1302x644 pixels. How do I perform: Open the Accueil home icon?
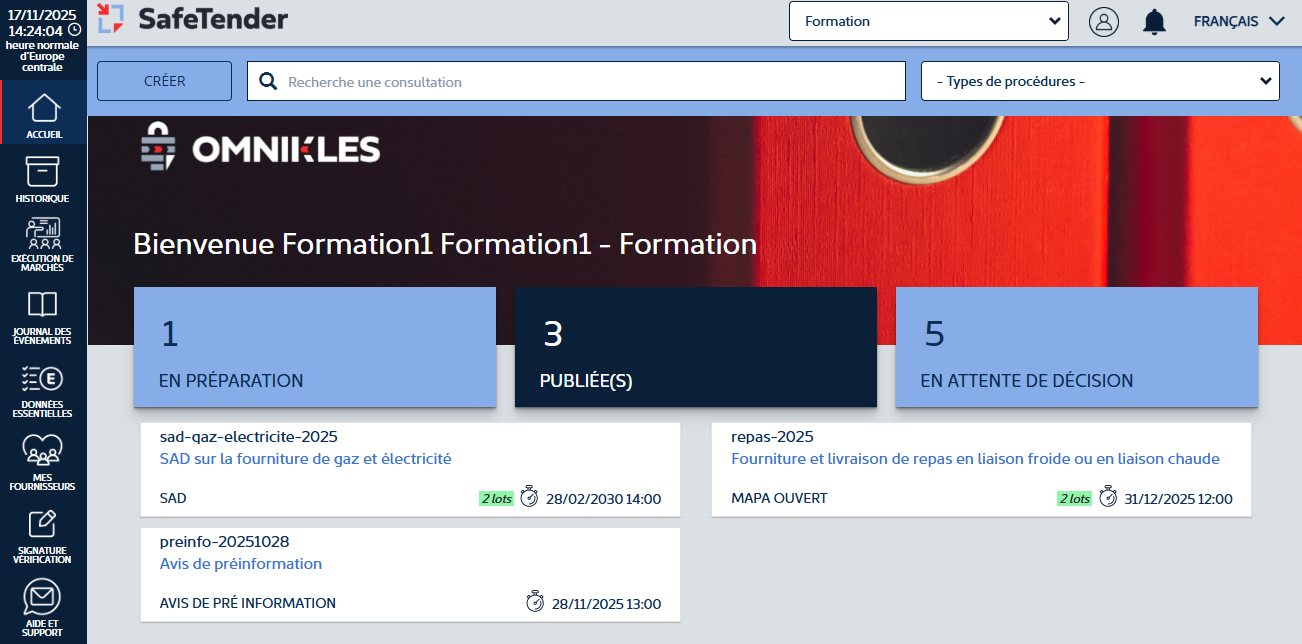[43, 110]
